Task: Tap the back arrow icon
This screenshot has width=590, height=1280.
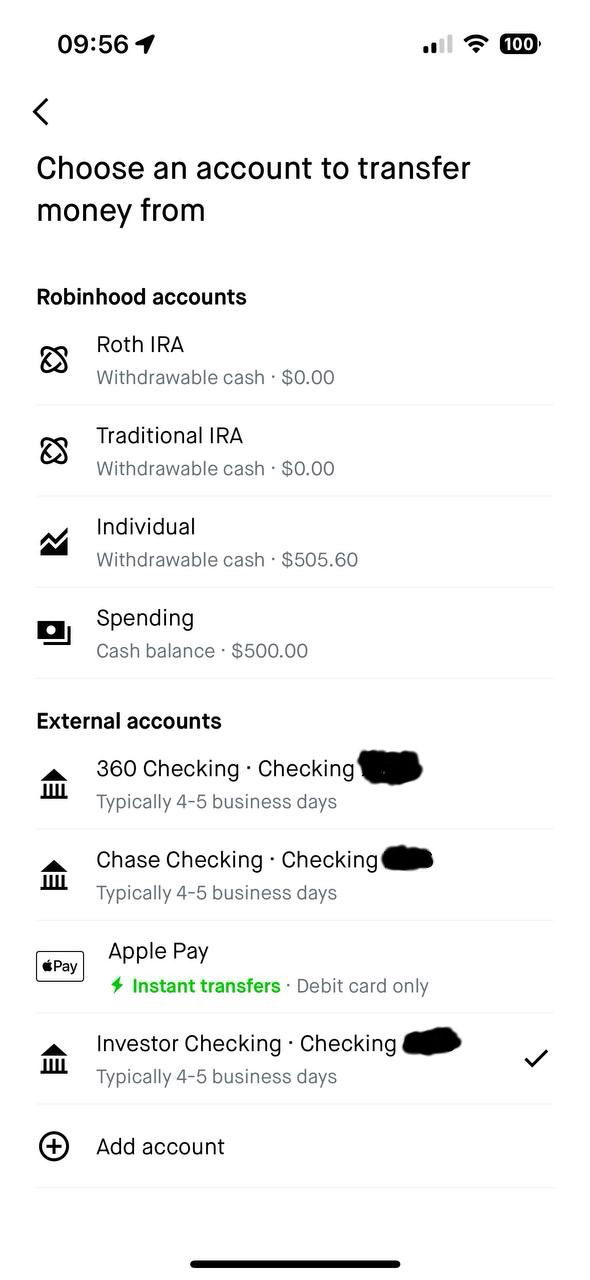Action: (x=41, y=111)
